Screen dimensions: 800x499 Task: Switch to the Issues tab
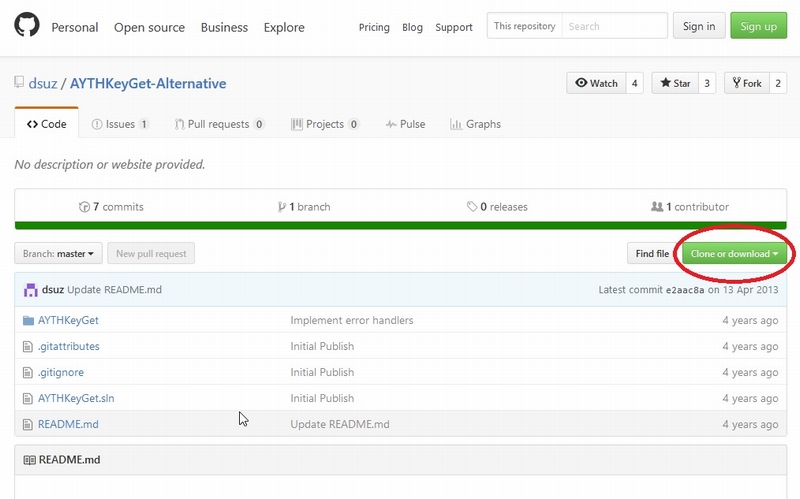point(120,124)
